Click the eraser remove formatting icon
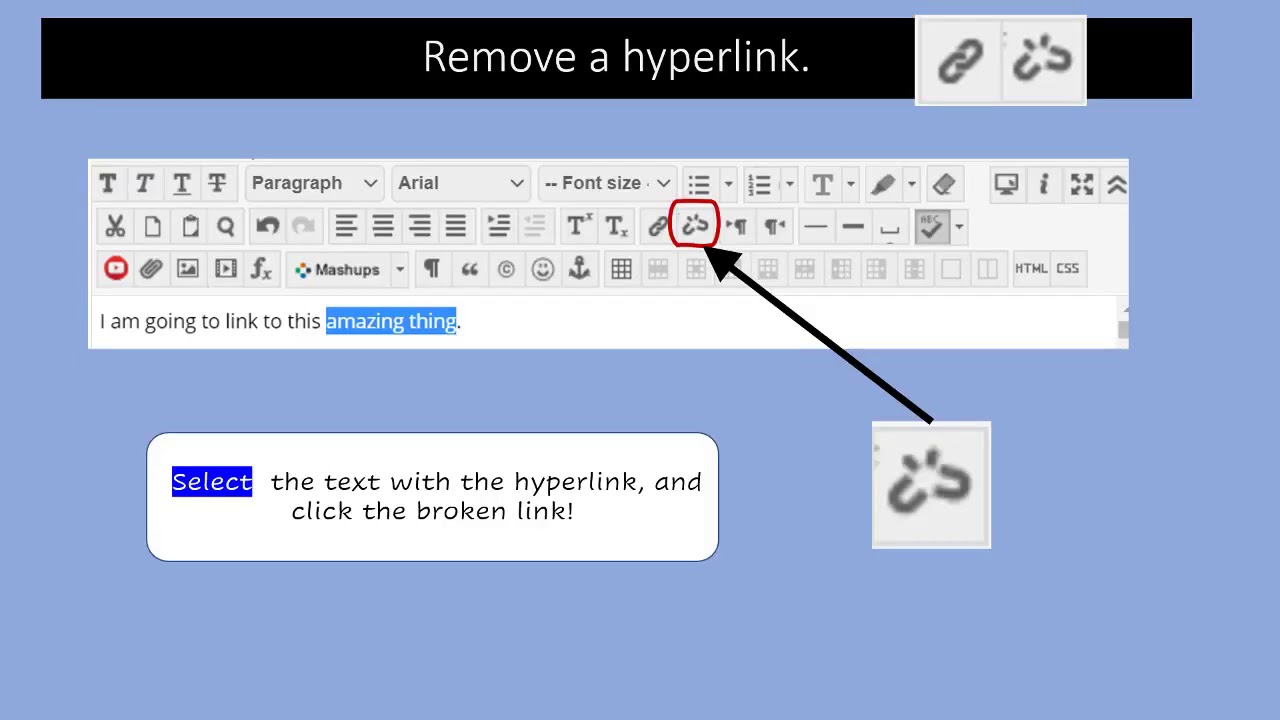The image size is (1280, 720). tap(944, 184)
